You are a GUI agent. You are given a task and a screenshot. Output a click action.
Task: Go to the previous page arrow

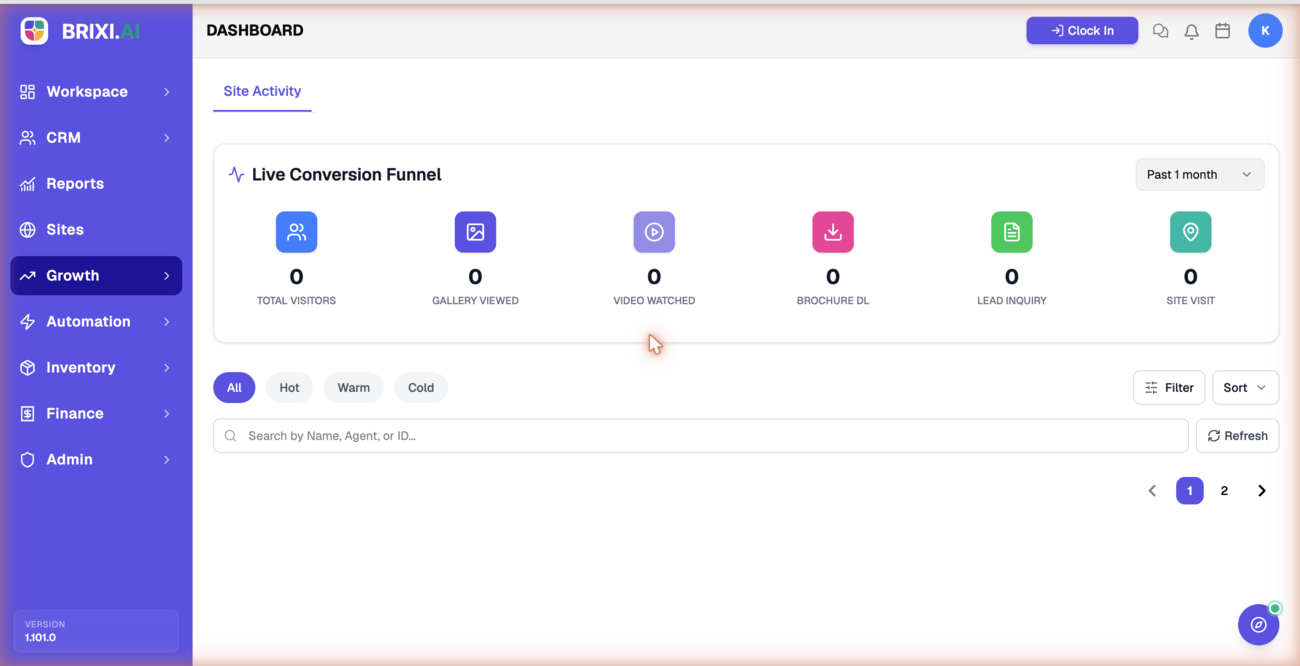tap(1152, 491)
